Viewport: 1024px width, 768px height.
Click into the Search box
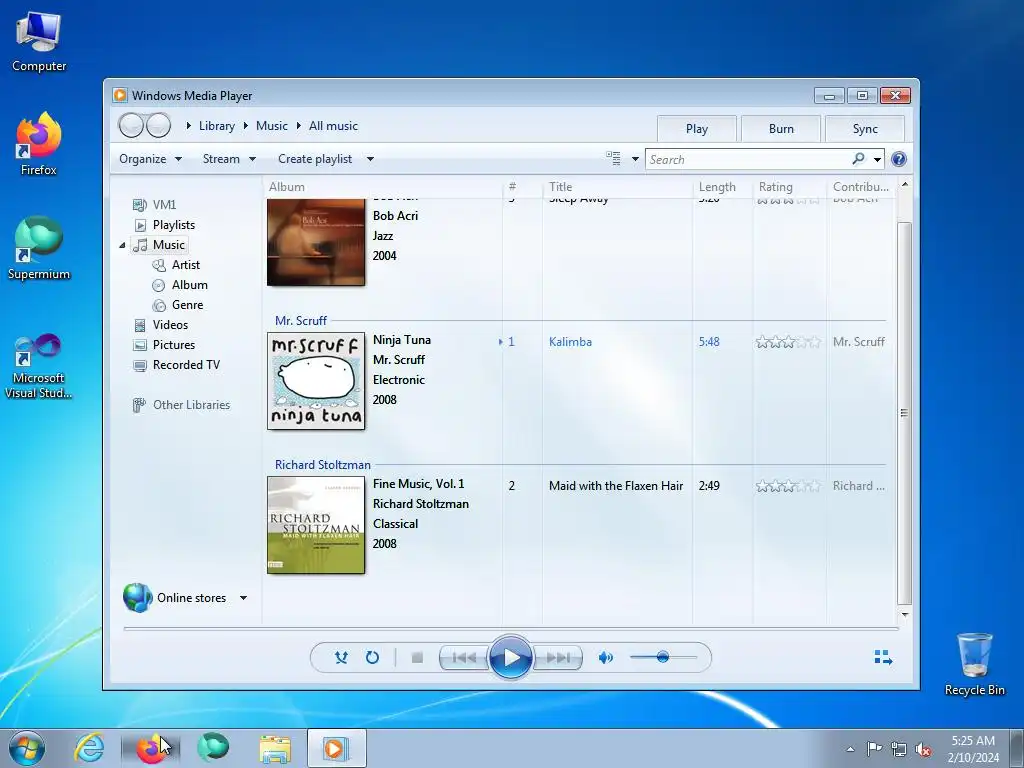coord(748,159)
